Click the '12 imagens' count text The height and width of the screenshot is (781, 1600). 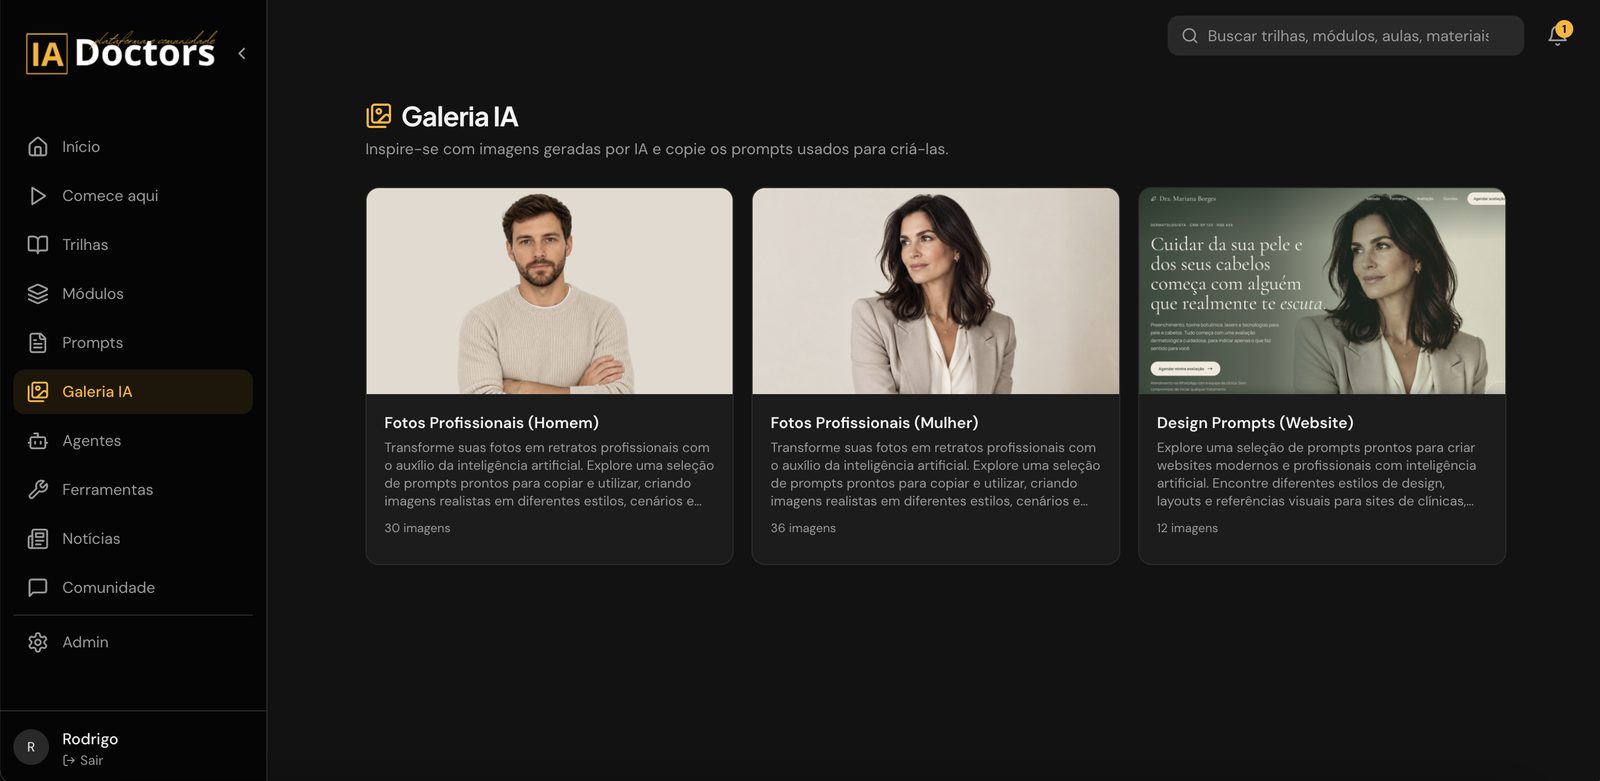coord(1187,528)
